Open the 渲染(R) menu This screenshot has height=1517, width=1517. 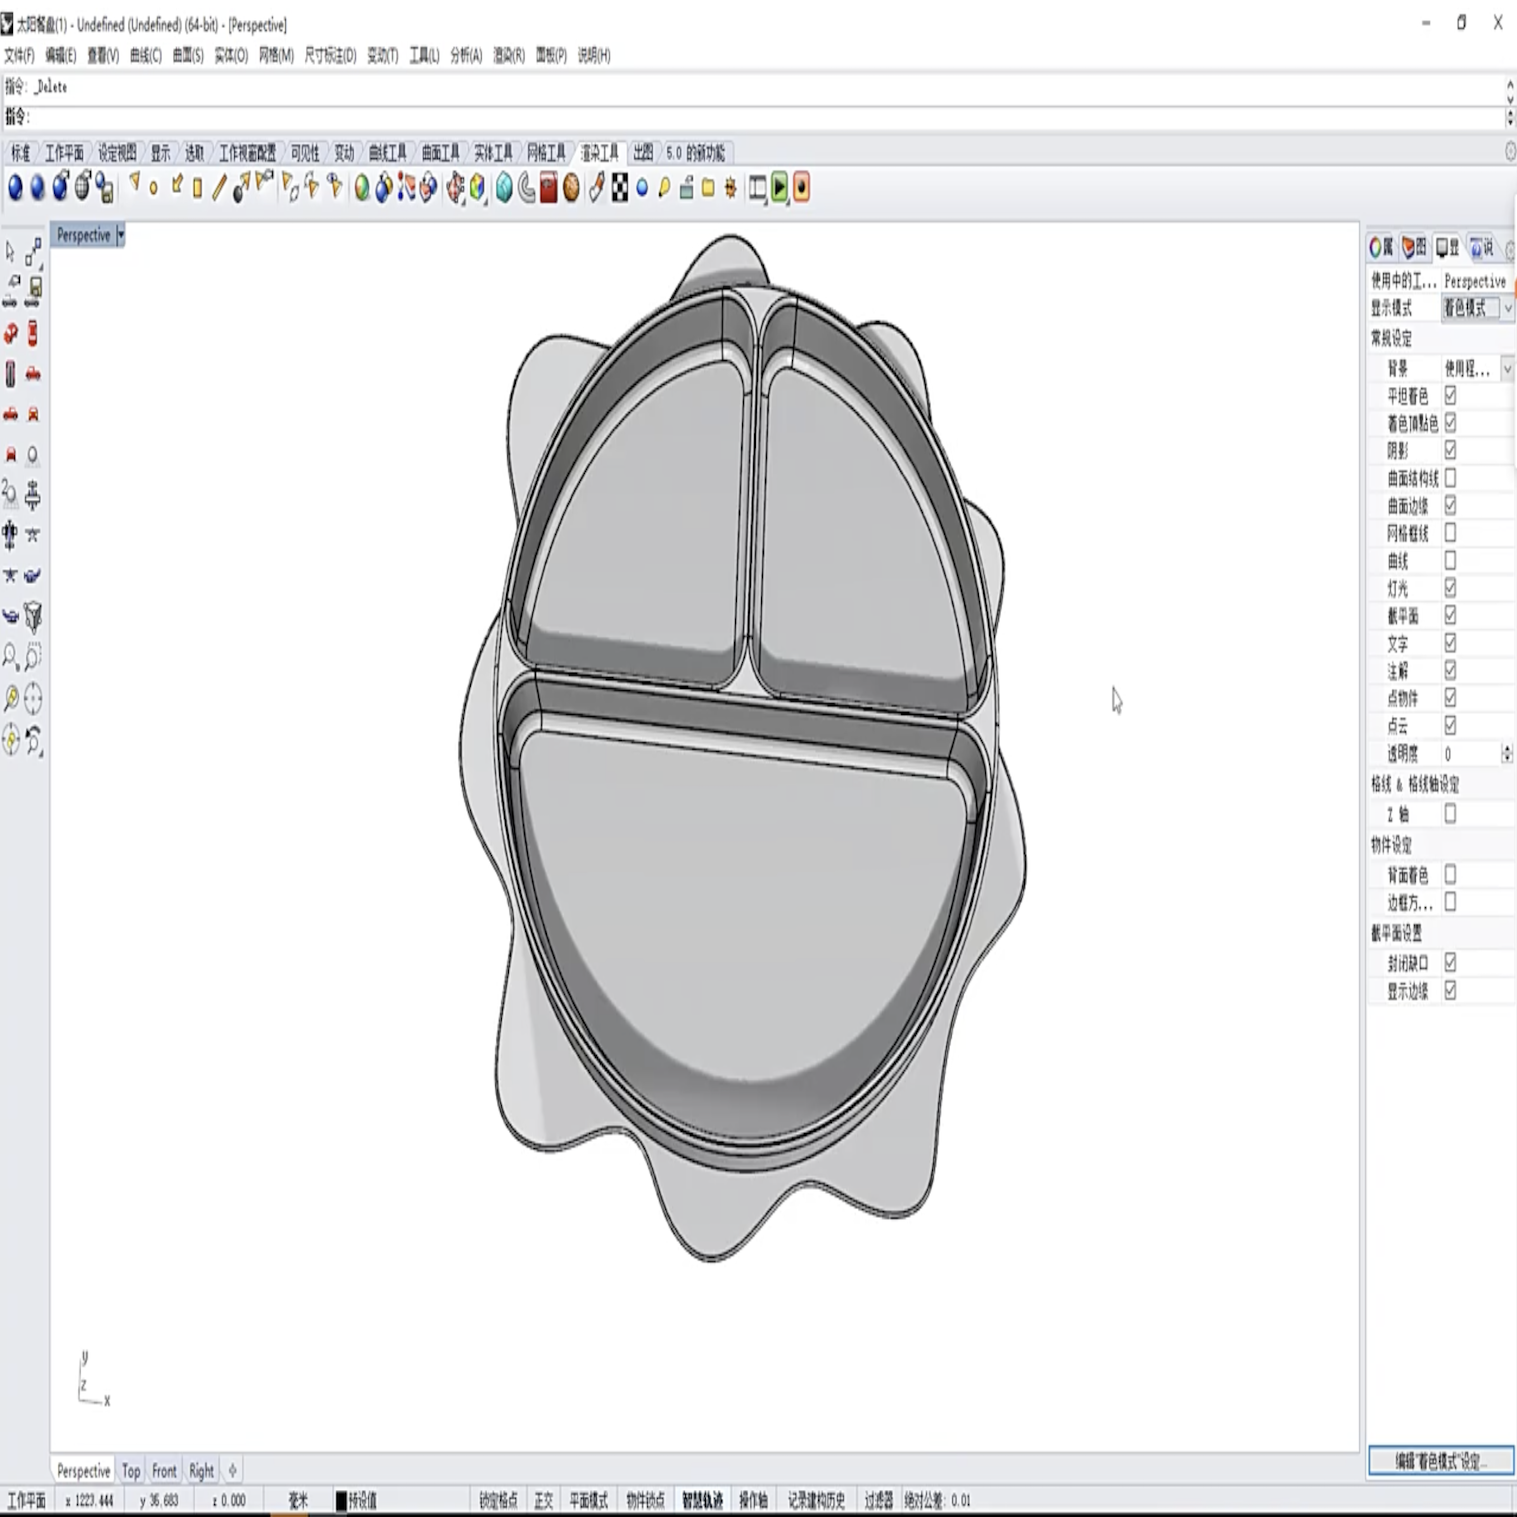[508, 55]
